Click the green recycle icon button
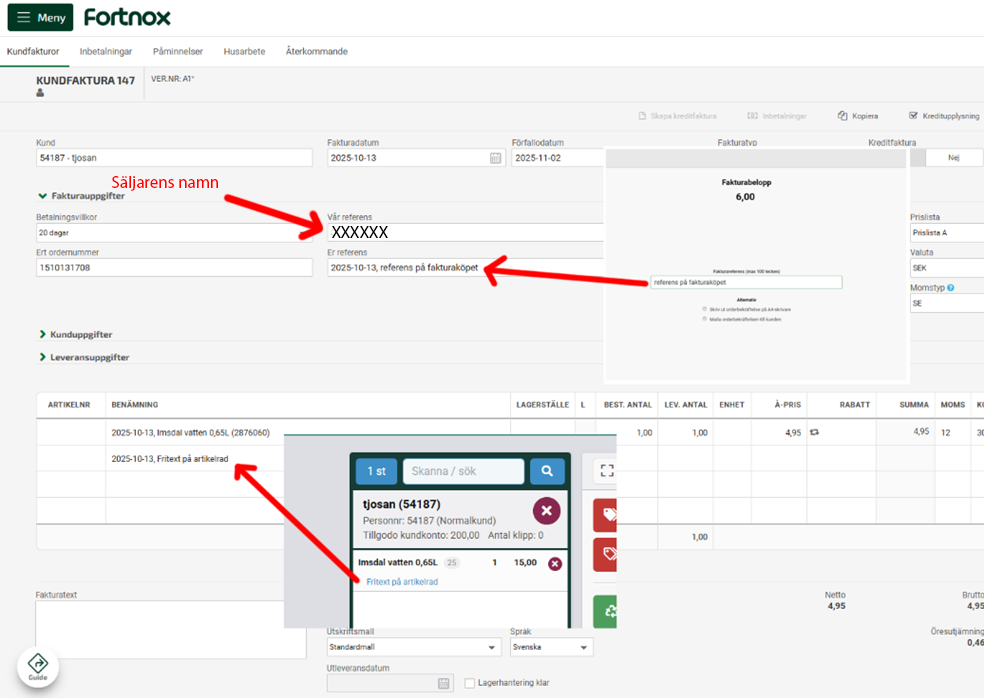This screenshot has width=984, height=698. (x=605, y=611)
